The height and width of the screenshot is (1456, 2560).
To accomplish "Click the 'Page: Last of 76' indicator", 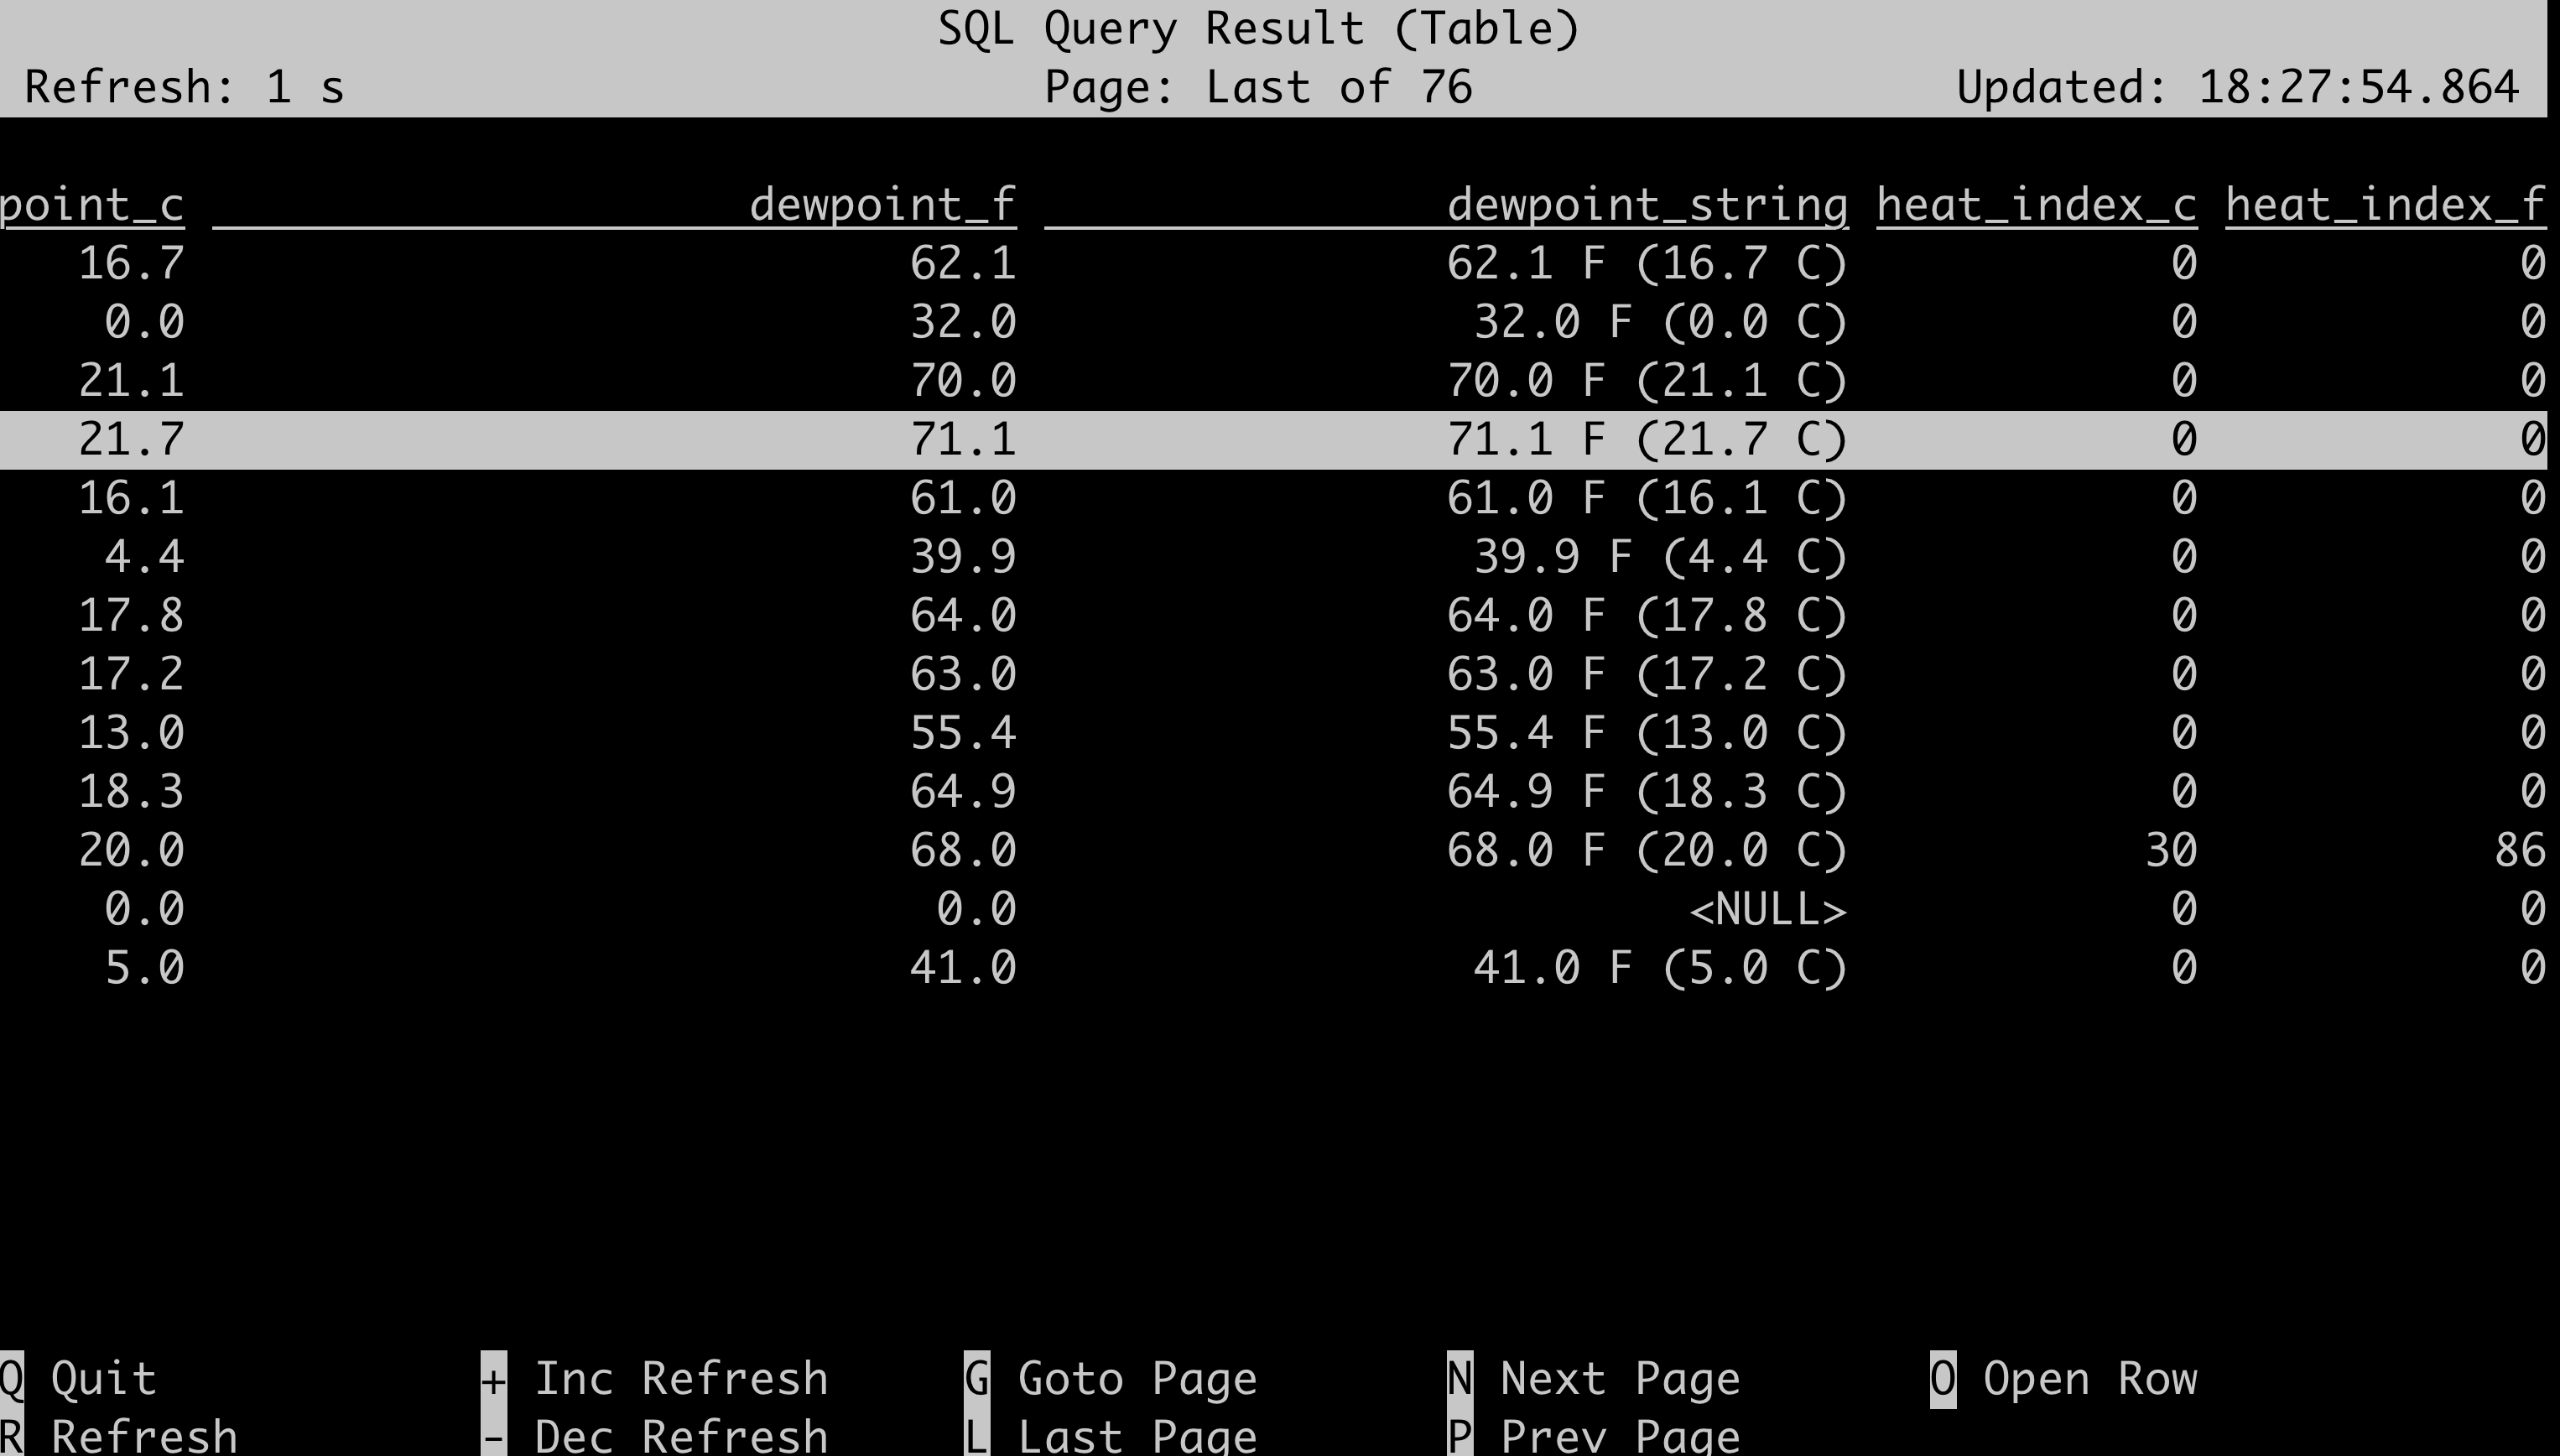I will coord(1258,87).
